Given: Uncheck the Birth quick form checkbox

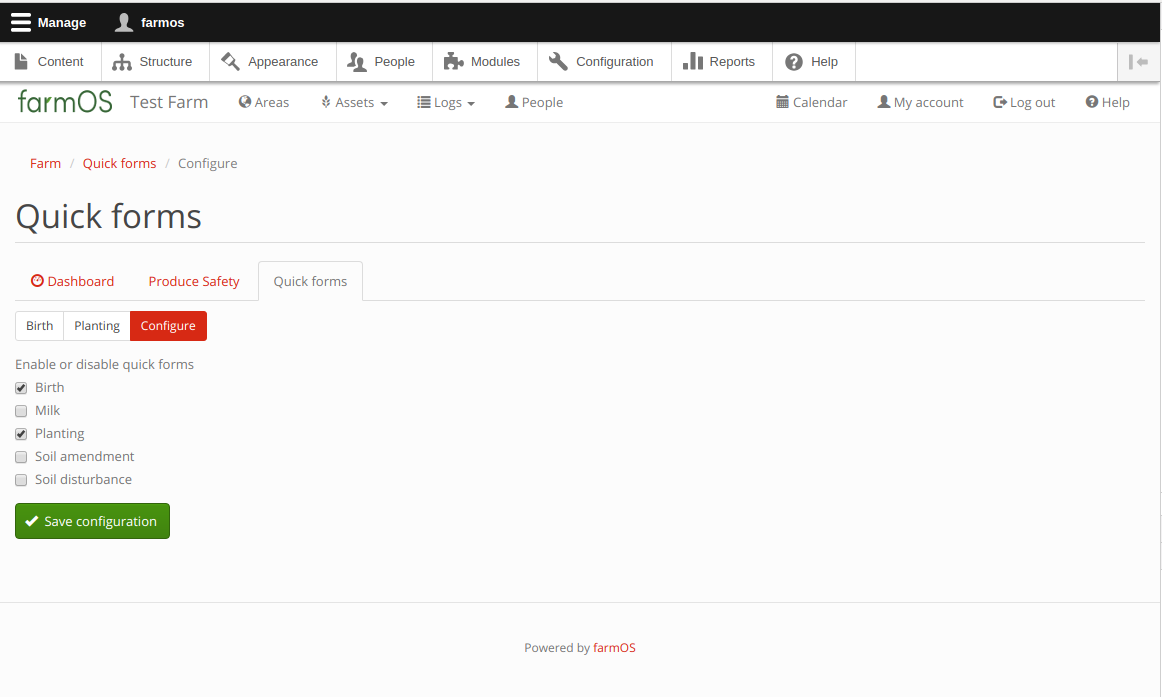Looking at the screenshot, I should tap(21, 388).
